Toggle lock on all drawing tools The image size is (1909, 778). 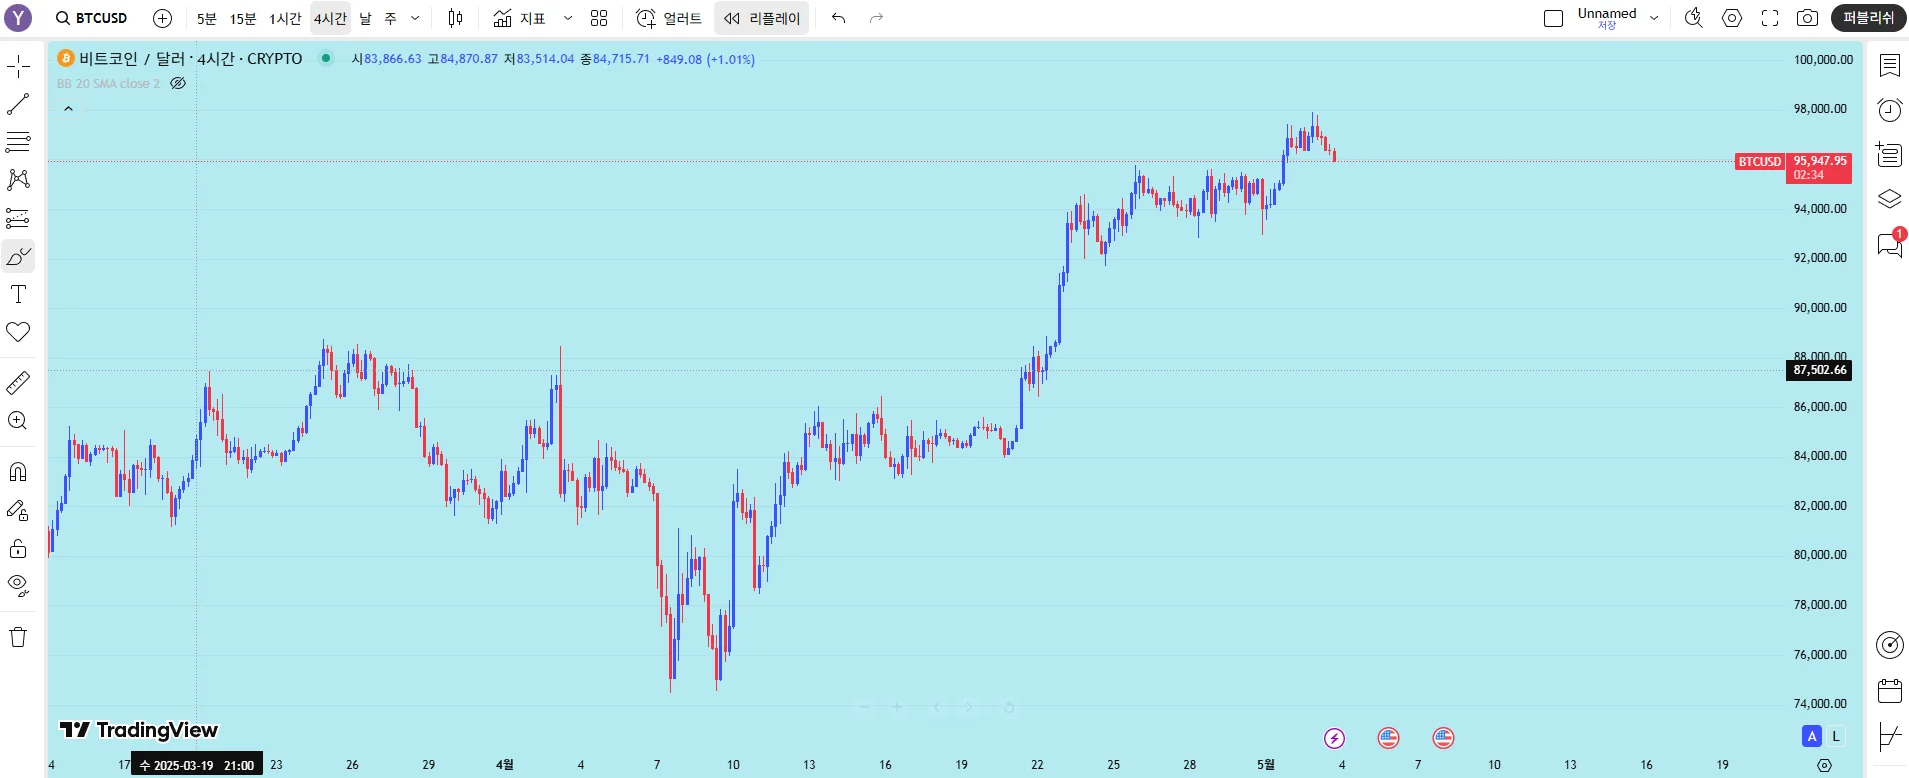pos(18,548)
